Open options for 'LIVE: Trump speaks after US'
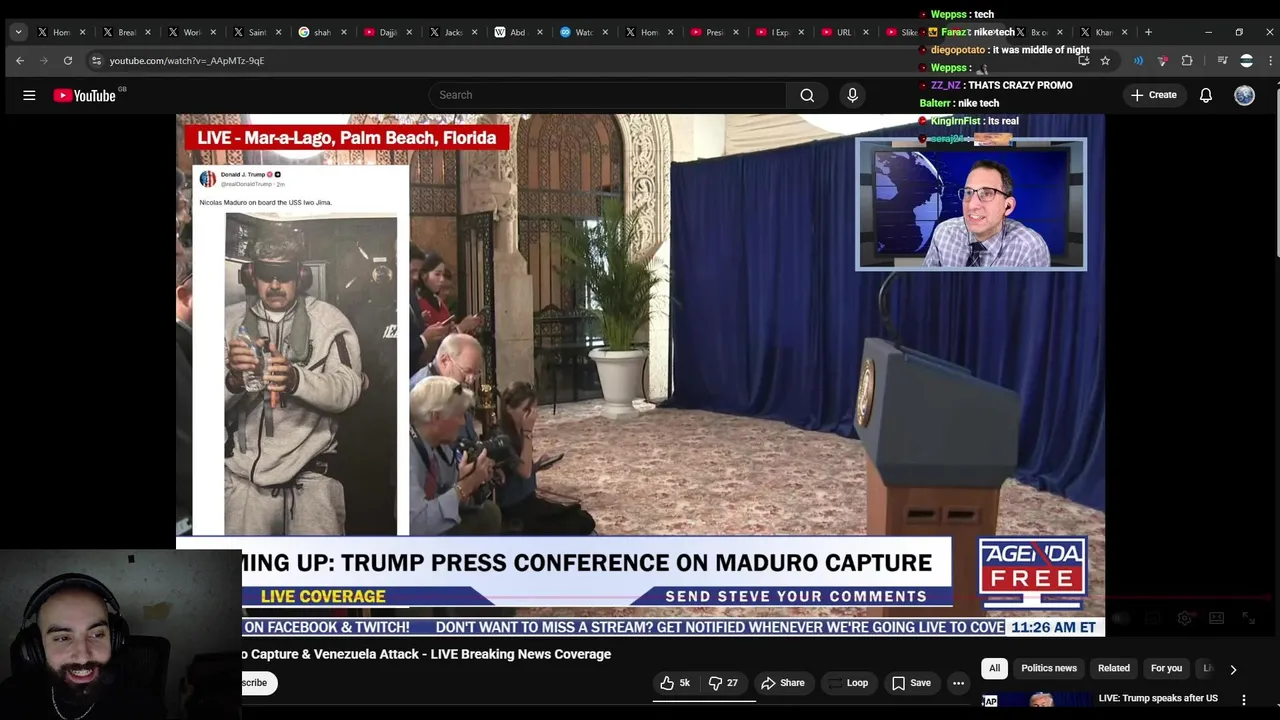The height and width of the screenshot is (720, 1280). pyautogui.click(x=1244, y=700)
